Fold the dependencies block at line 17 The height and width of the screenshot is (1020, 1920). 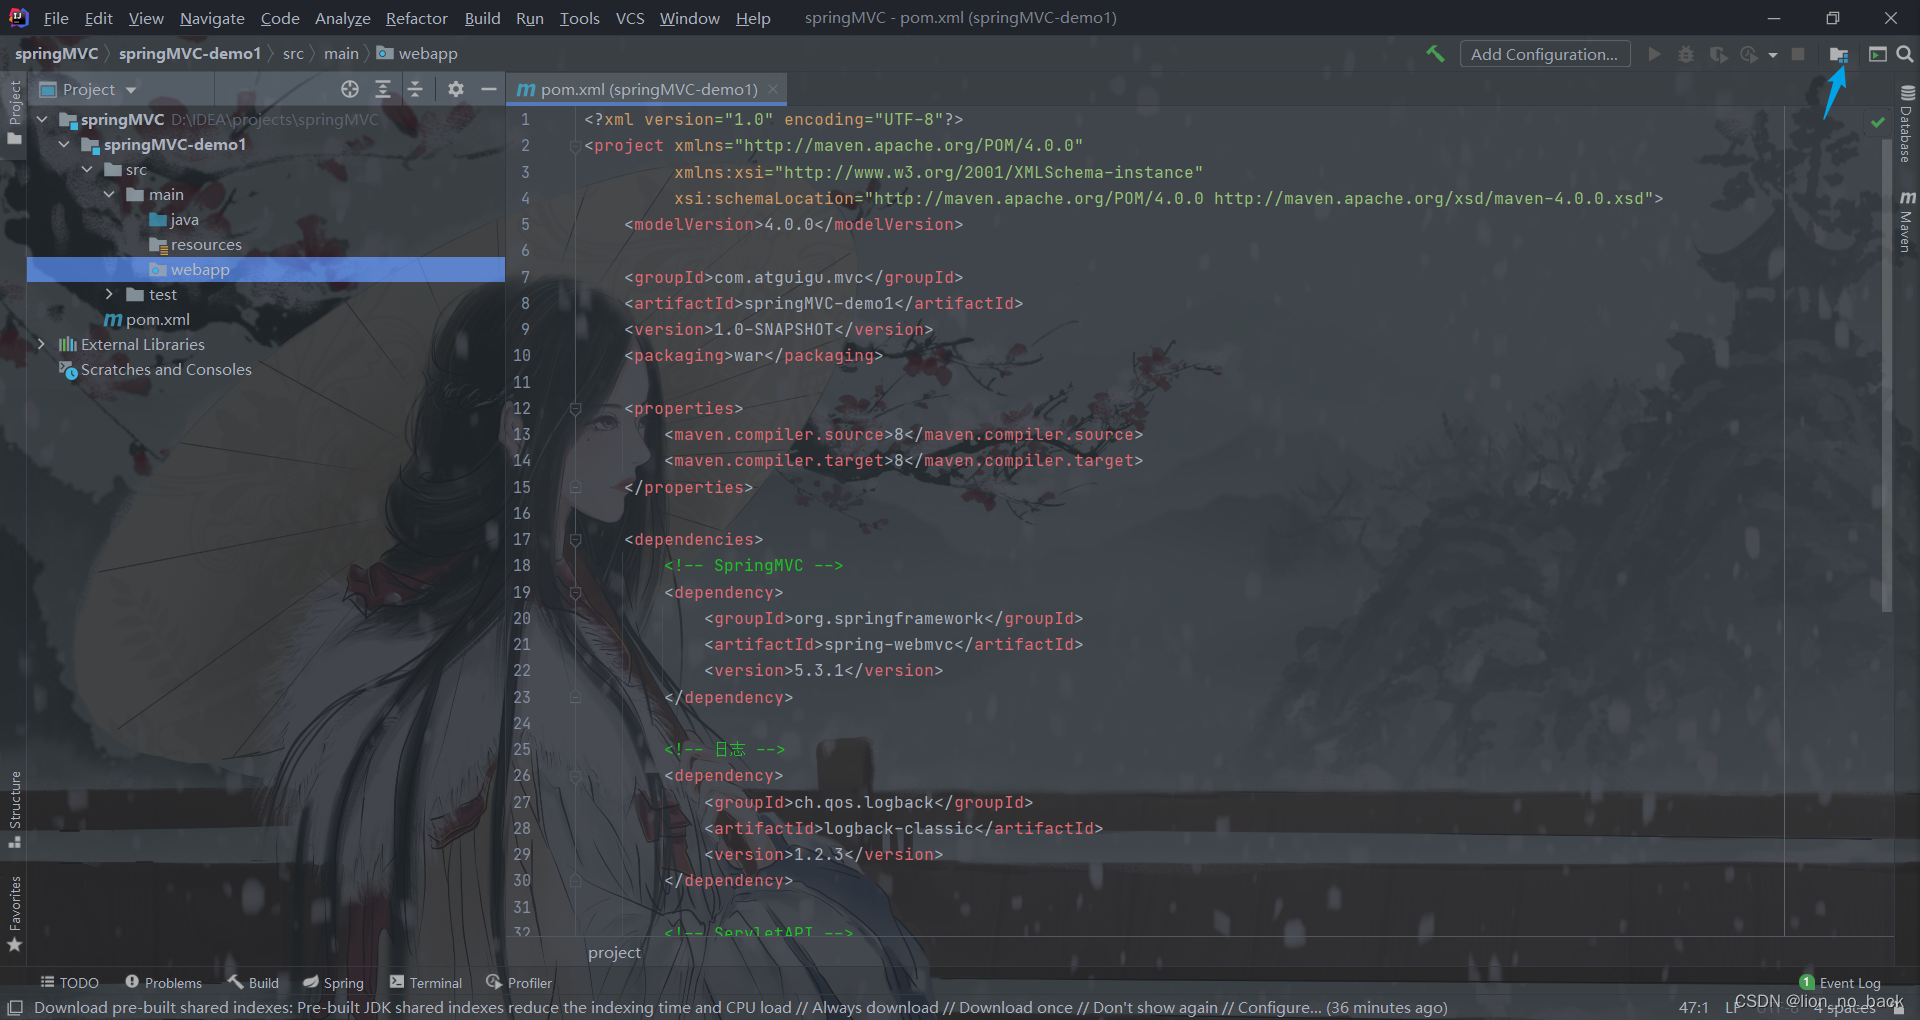(575, 539)
